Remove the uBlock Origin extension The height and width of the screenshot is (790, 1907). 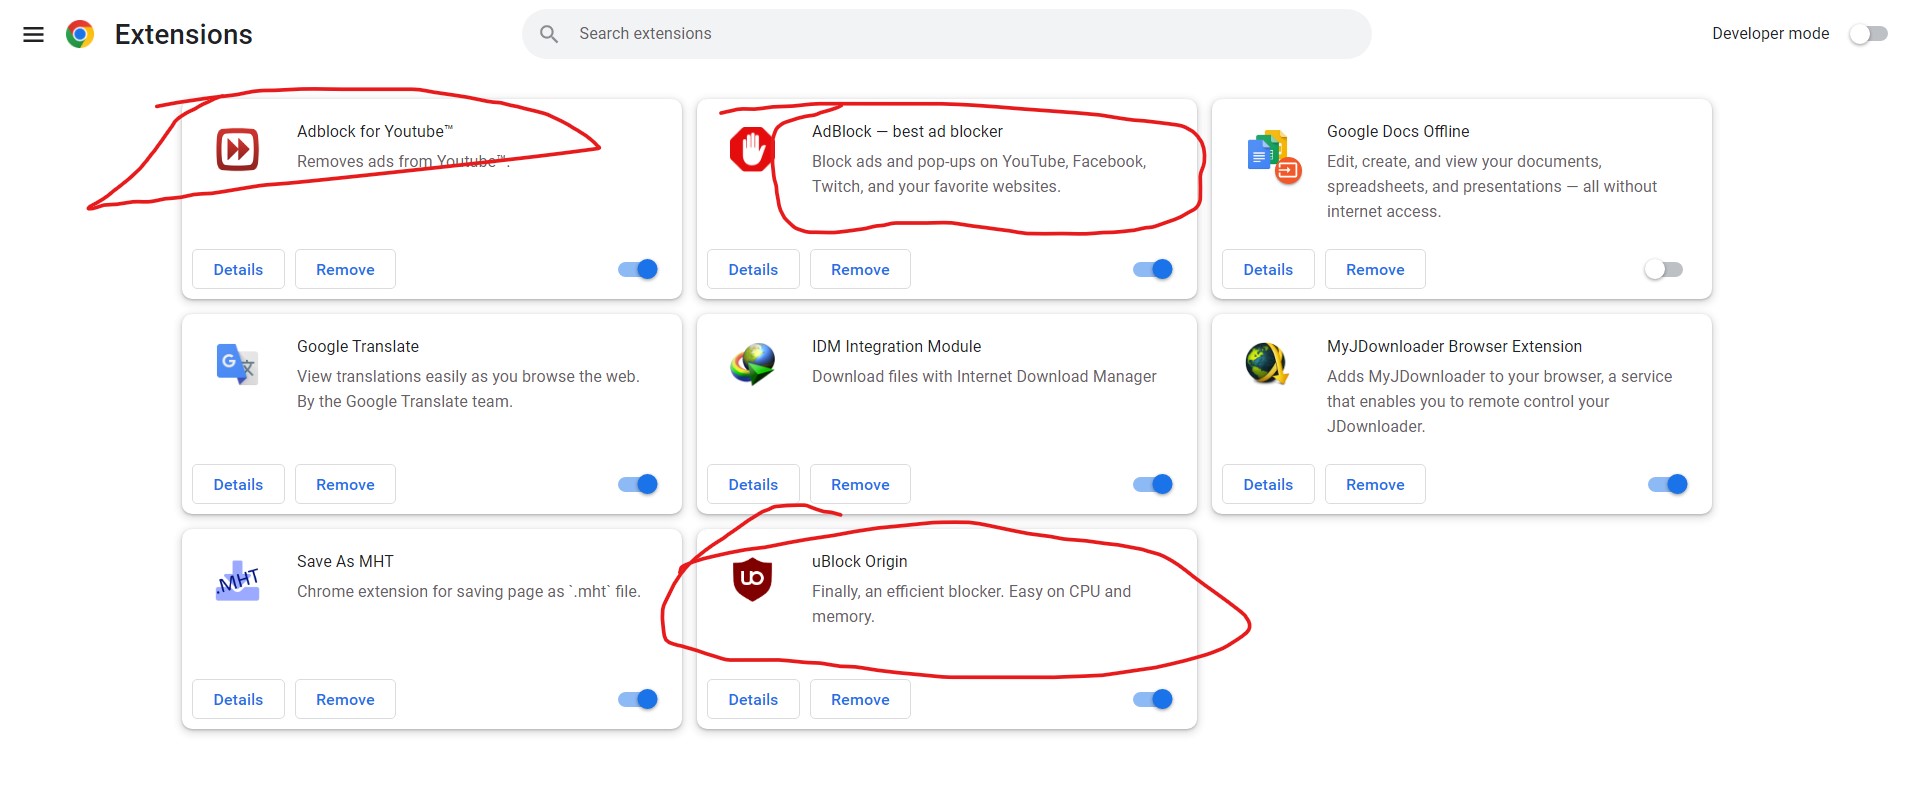tap(860, 699)
